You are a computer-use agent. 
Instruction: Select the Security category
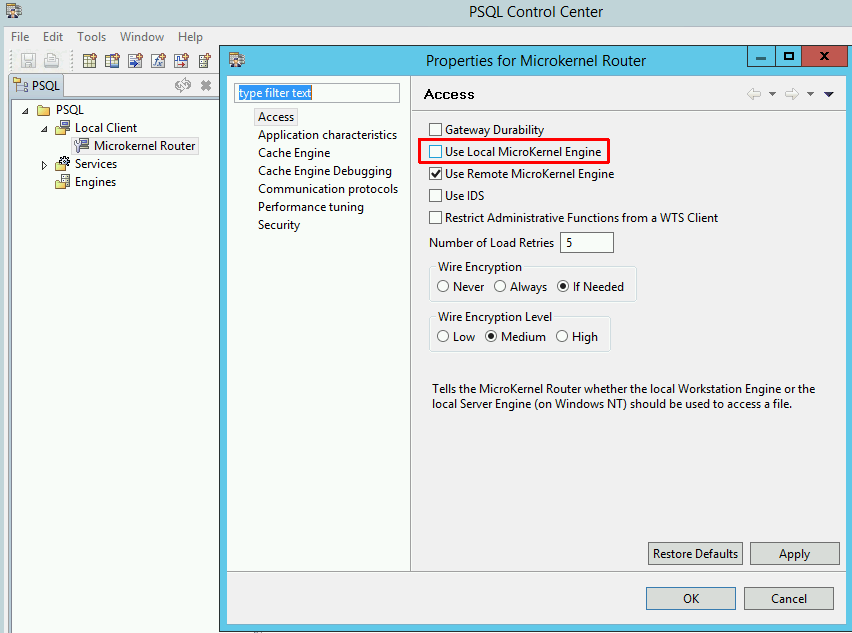coord(279,224)
